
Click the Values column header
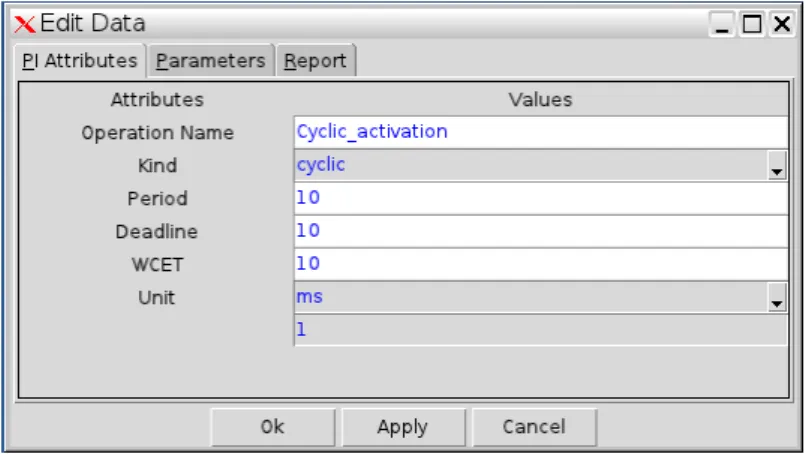click(x=540, y=100)
